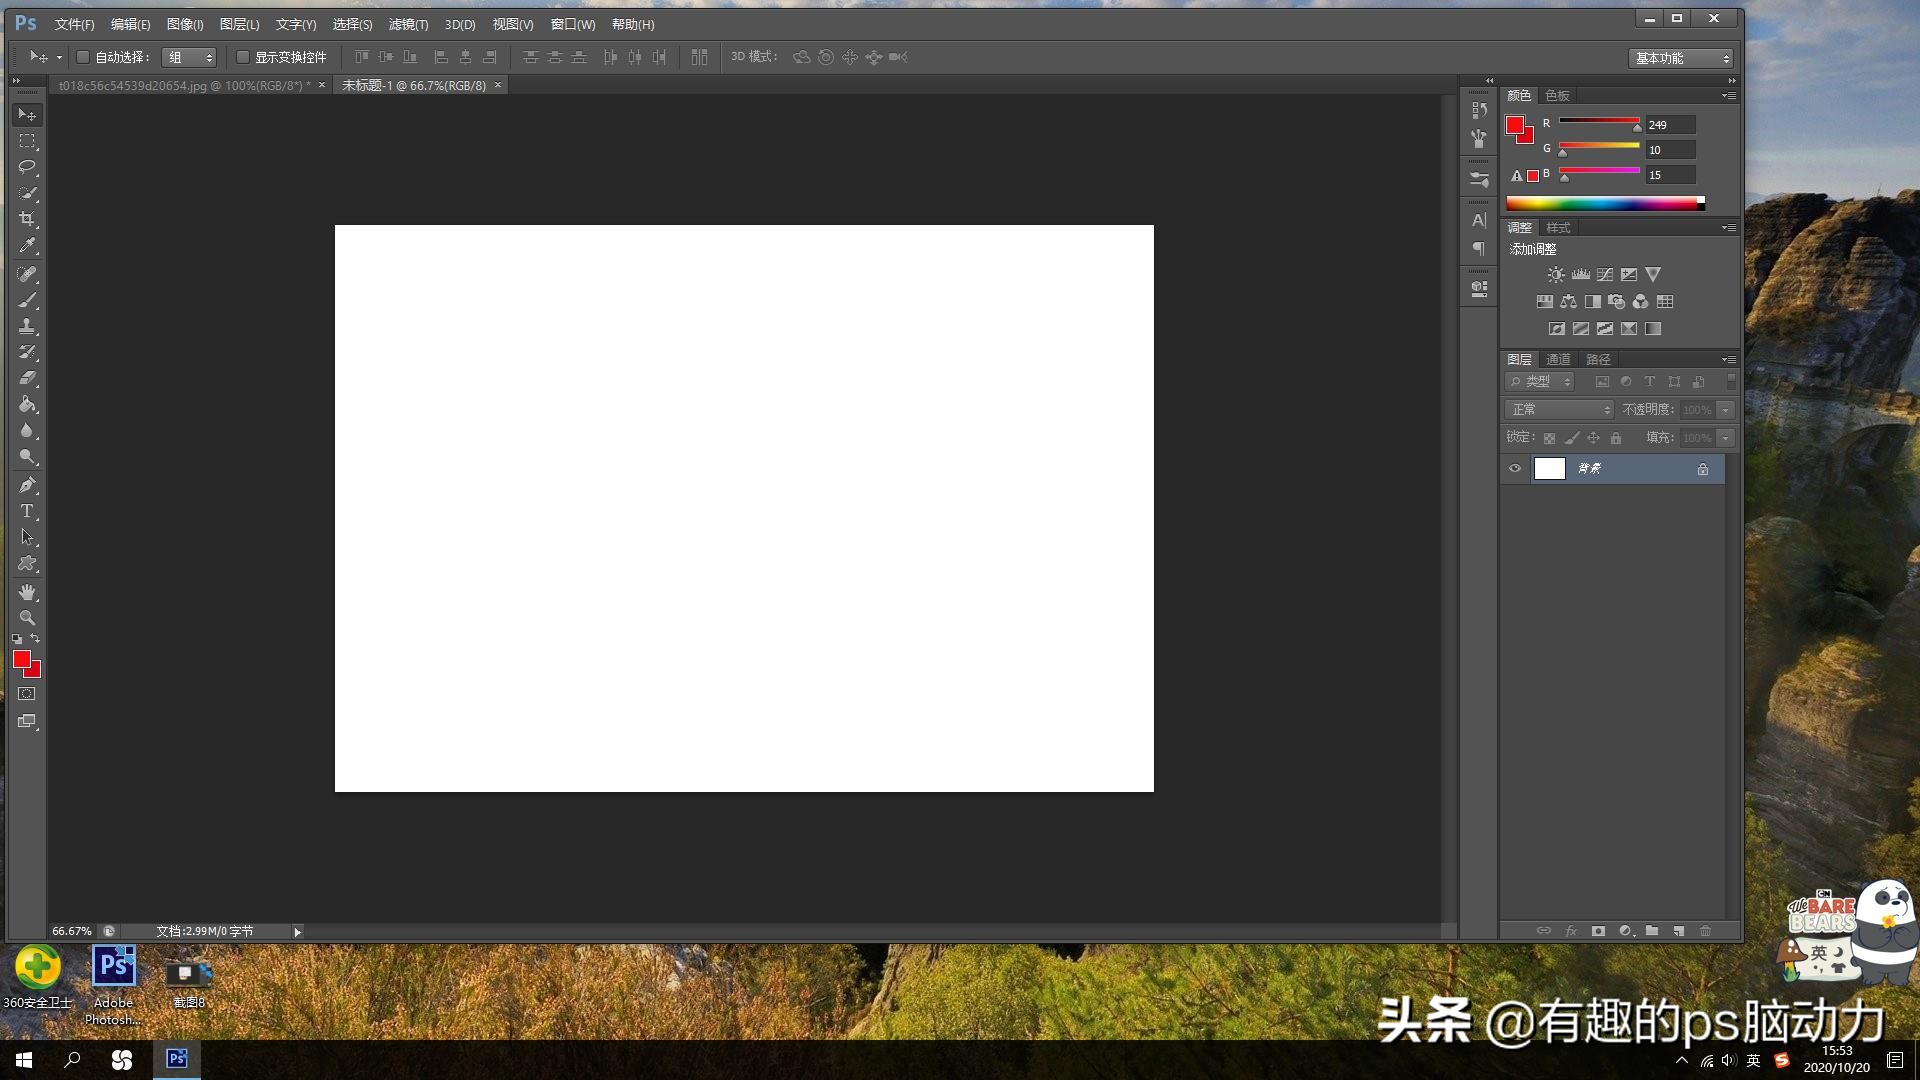Open the 滤镜(T) menu
1920x1080 pixels.
[x=408, y=24]
